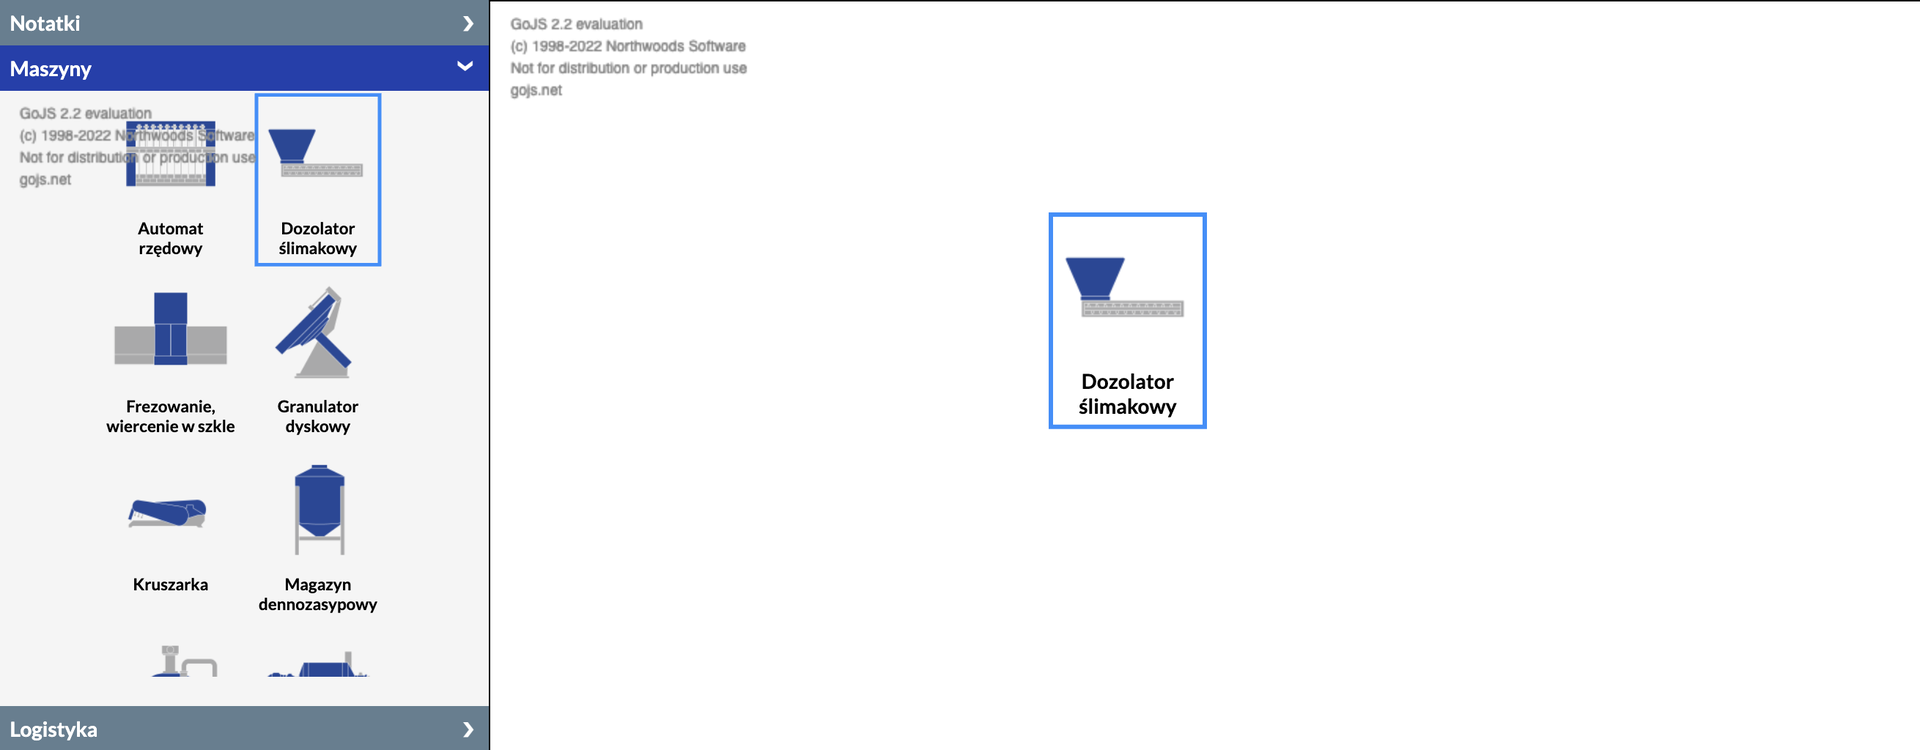Click the Maszyny header title
This screenshot has width=1920, height=750.
[51, 69]
